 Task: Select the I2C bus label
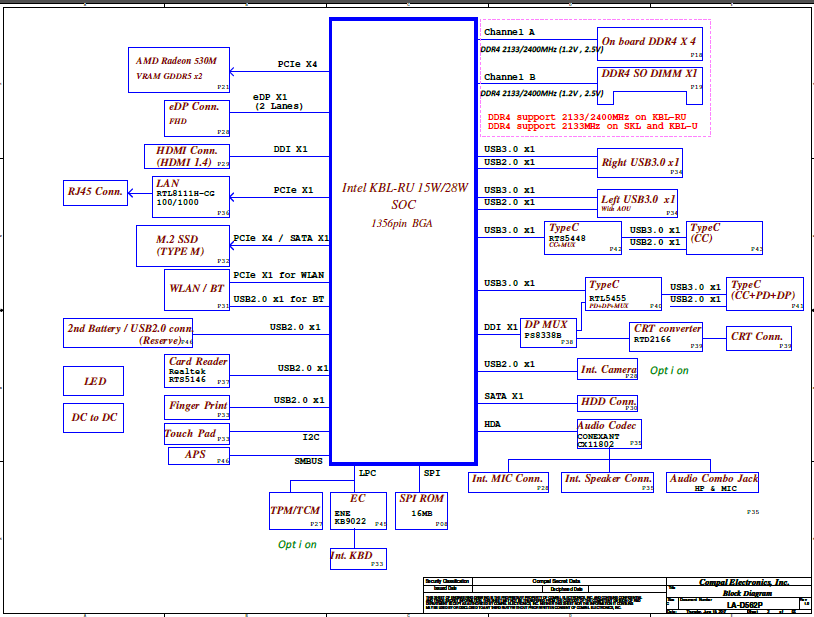click(x=311, y=437)
